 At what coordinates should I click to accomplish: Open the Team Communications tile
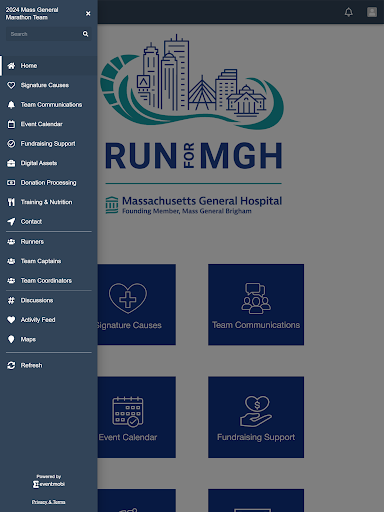click(256, 305)
